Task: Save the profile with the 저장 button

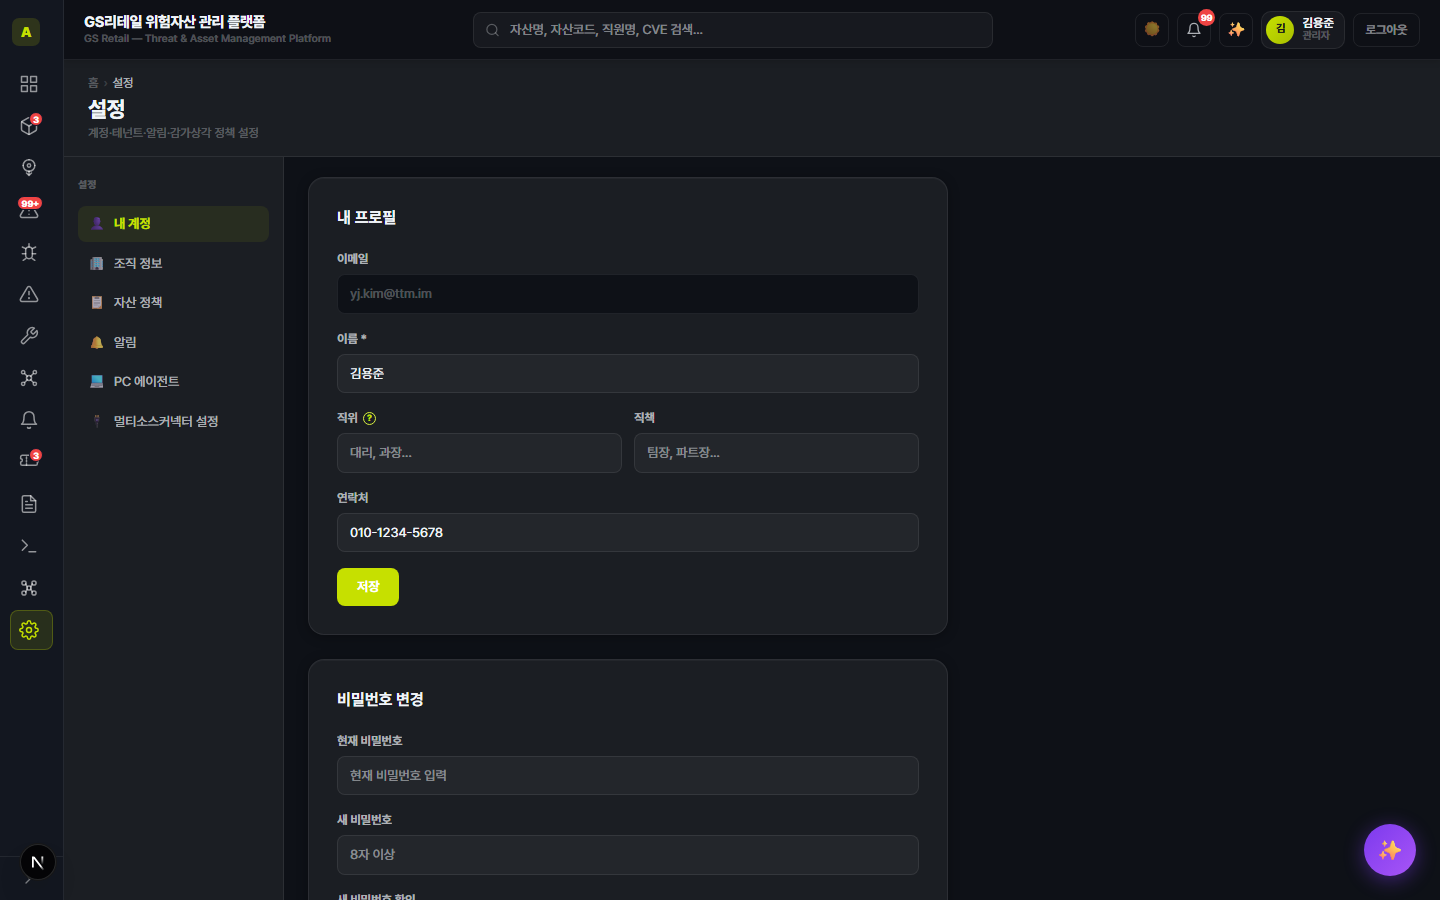Action: click(x=368, y=587)
